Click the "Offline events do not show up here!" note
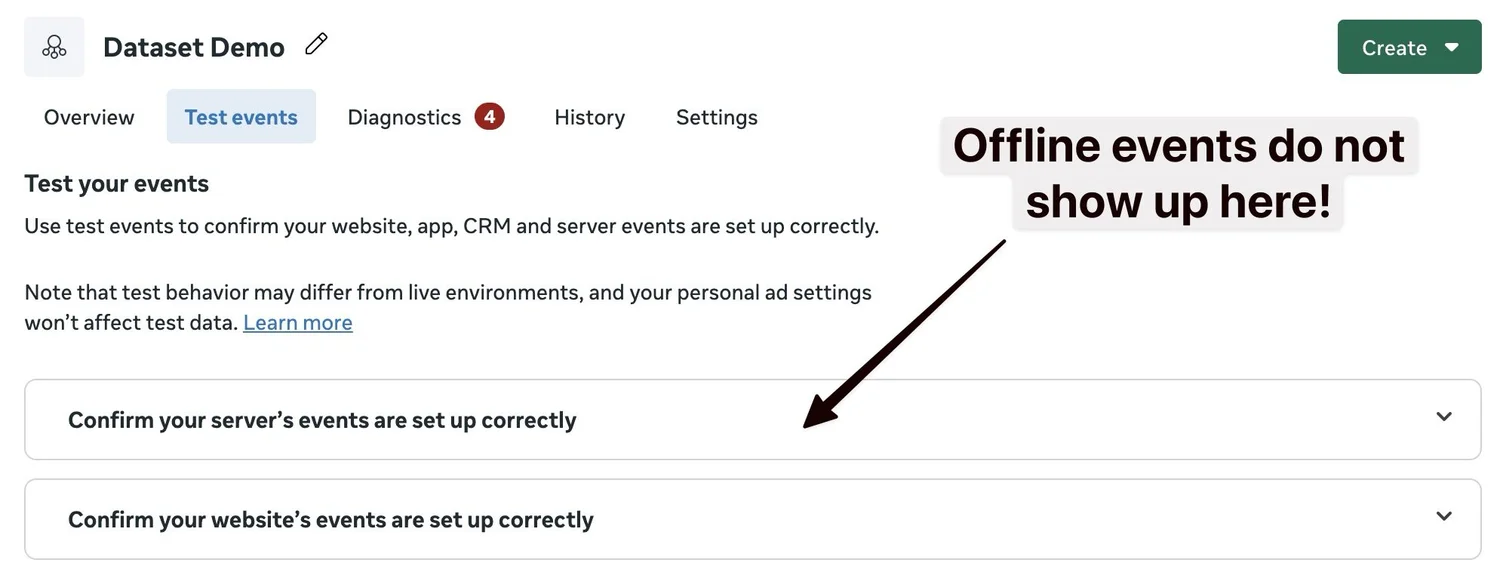Viewport: 1500px width, 578px height. pyautogui.click(x=1178, y=173)
